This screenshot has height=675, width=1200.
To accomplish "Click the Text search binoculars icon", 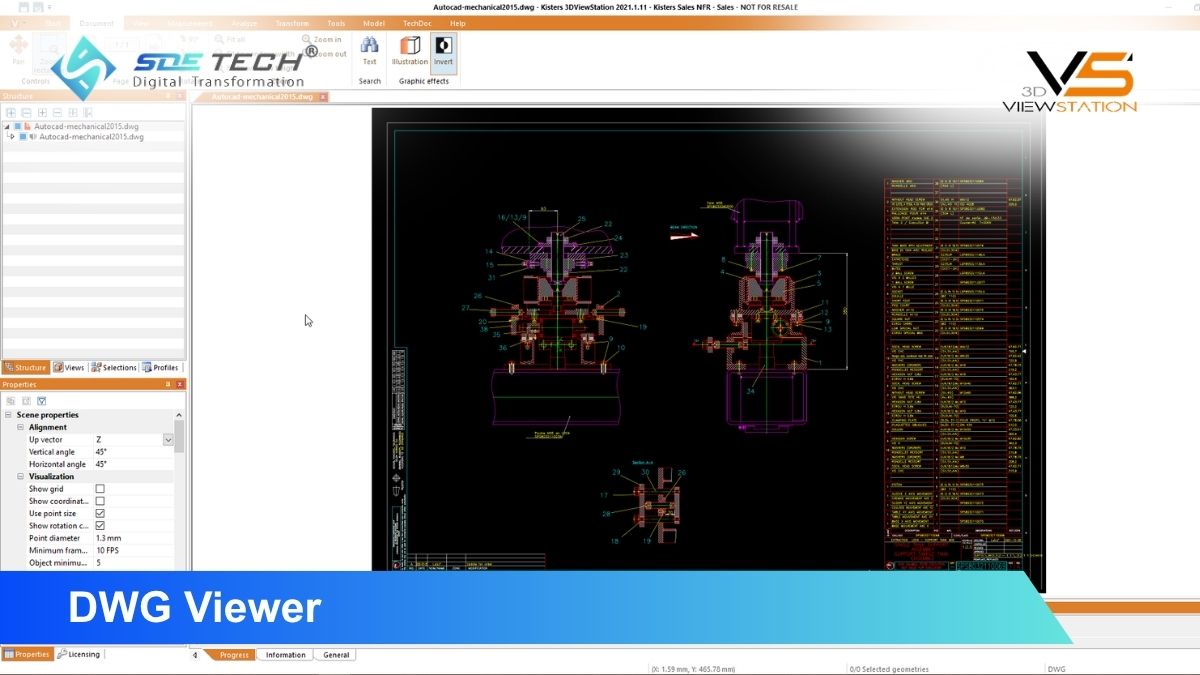I will click(369, 46).
